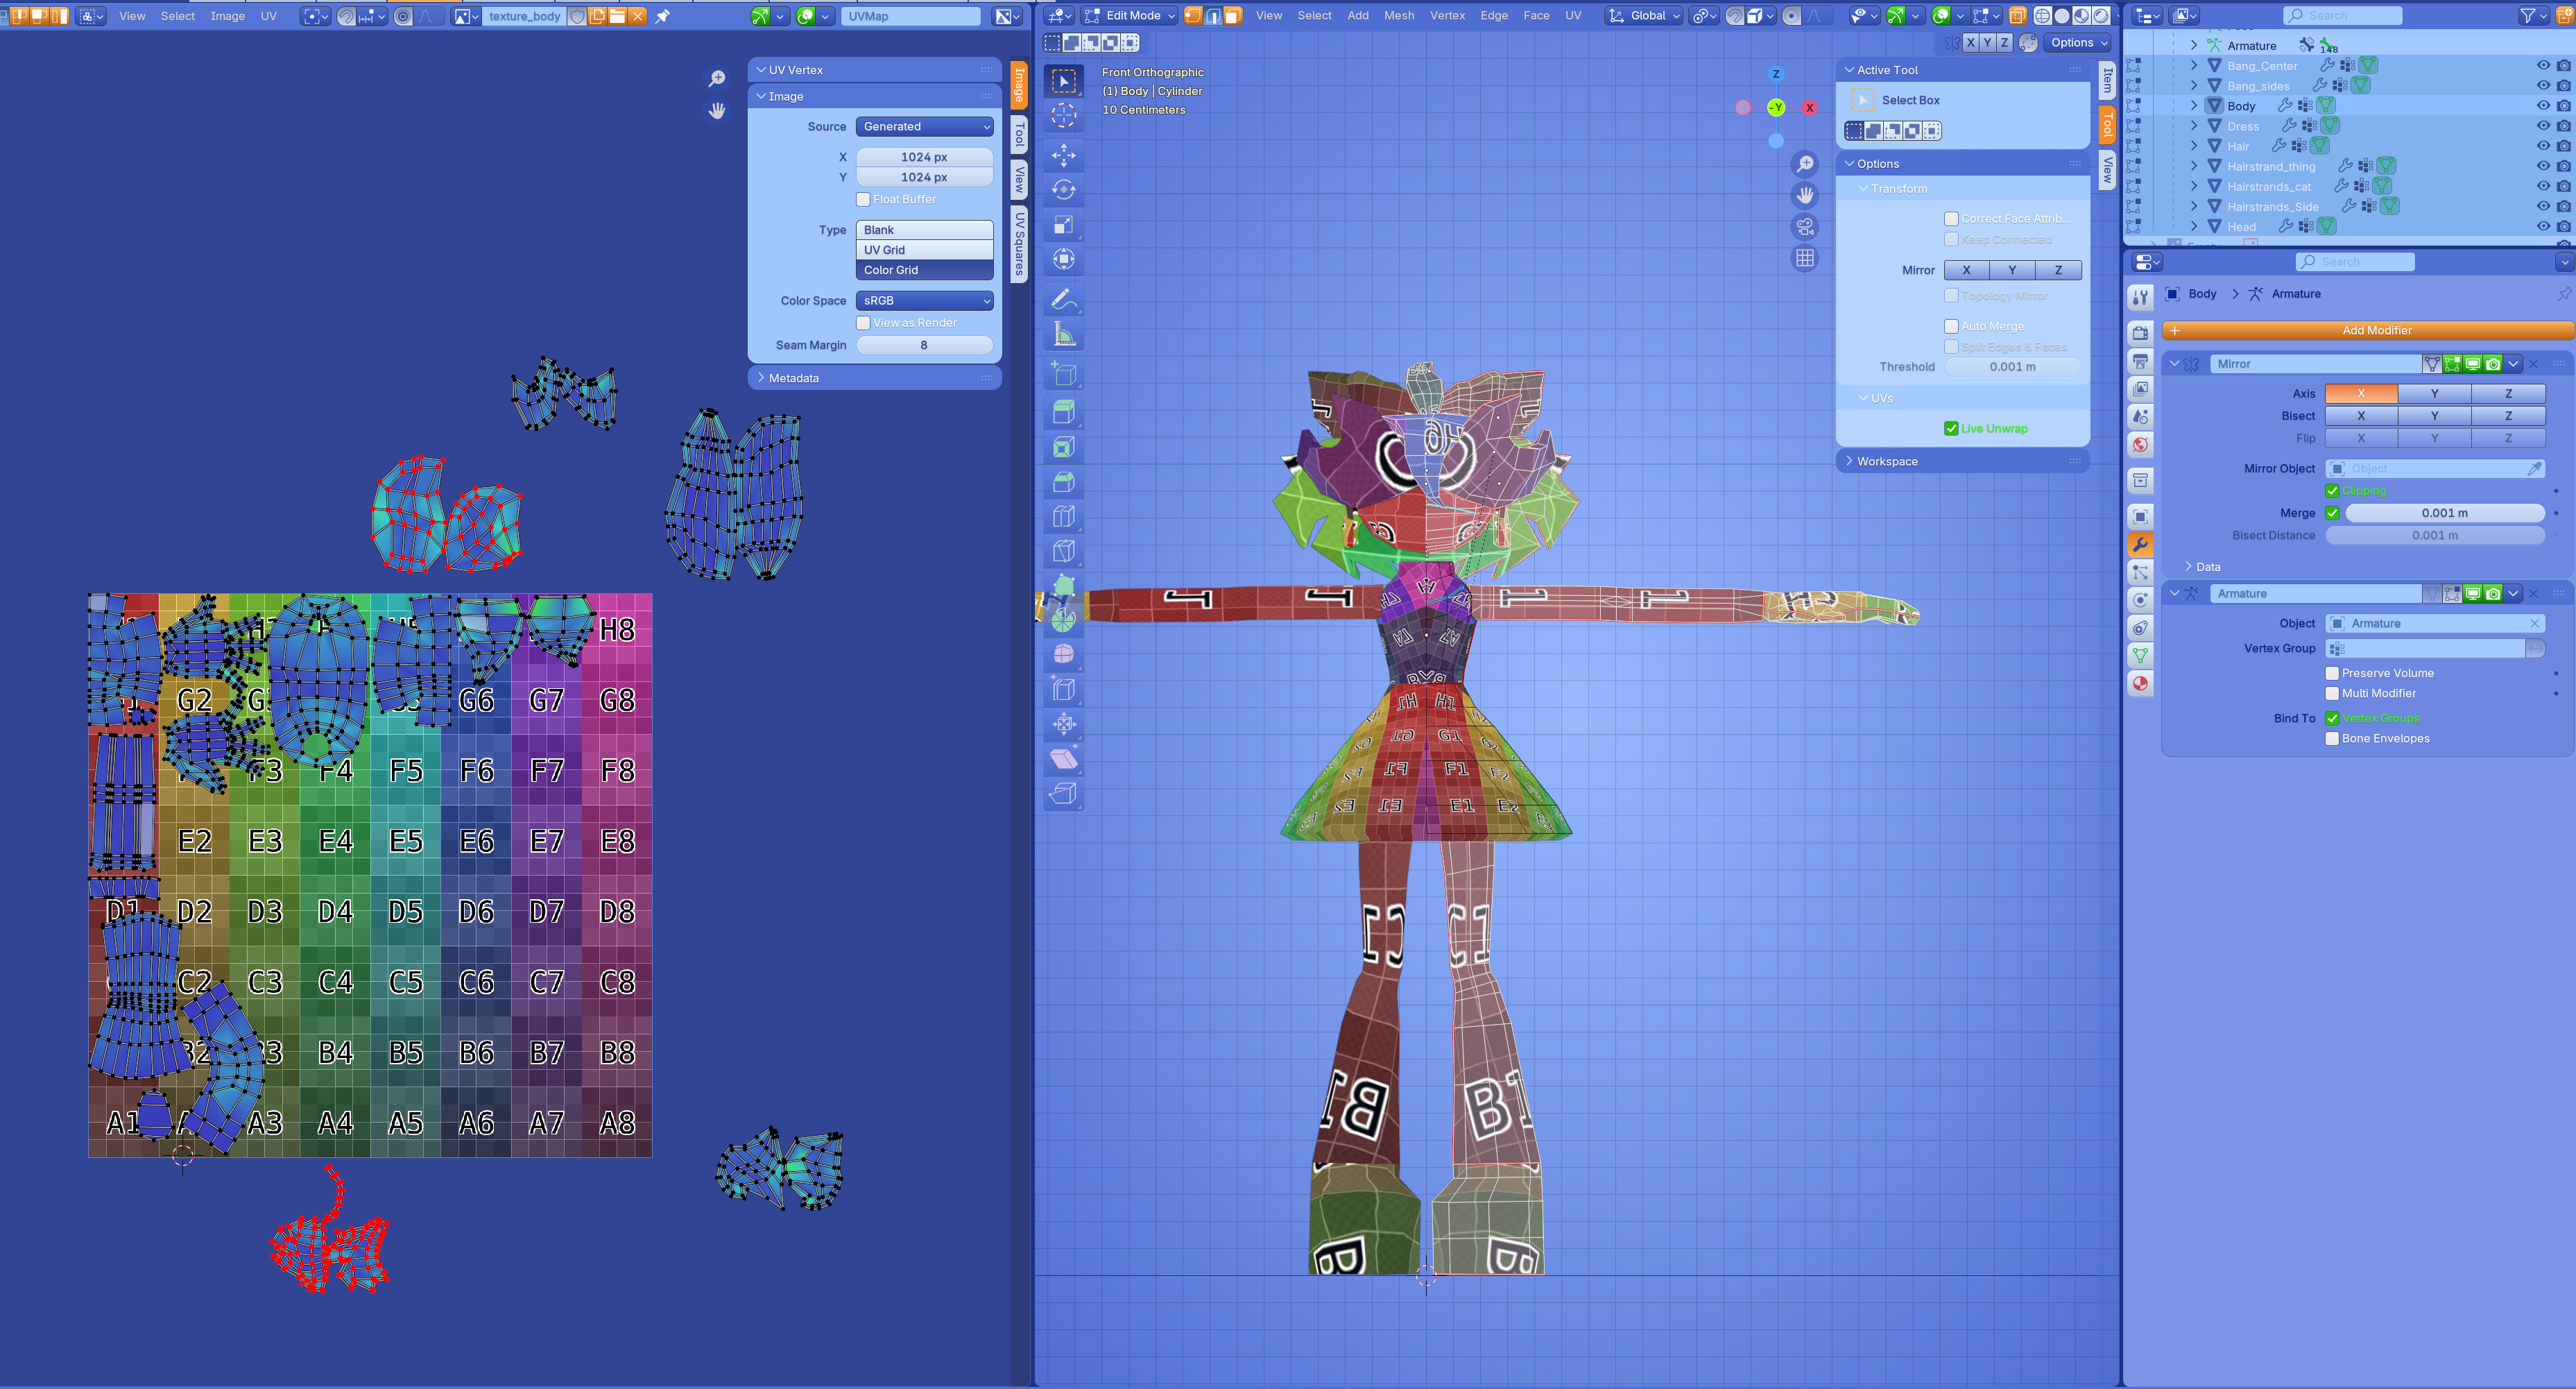2576x1389 pixels.
Task: Toggle the camera view button in the viewport
Action: pyautogui.click(x=1804, y=227)
